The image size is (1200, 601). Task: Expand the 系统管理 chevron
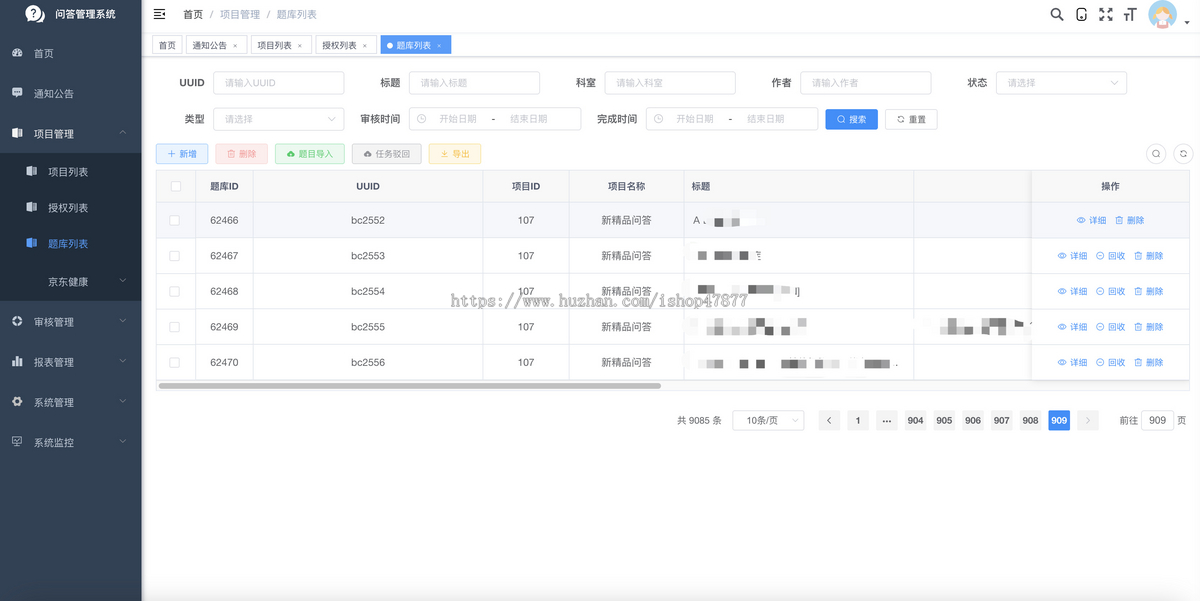coord(123,401)
